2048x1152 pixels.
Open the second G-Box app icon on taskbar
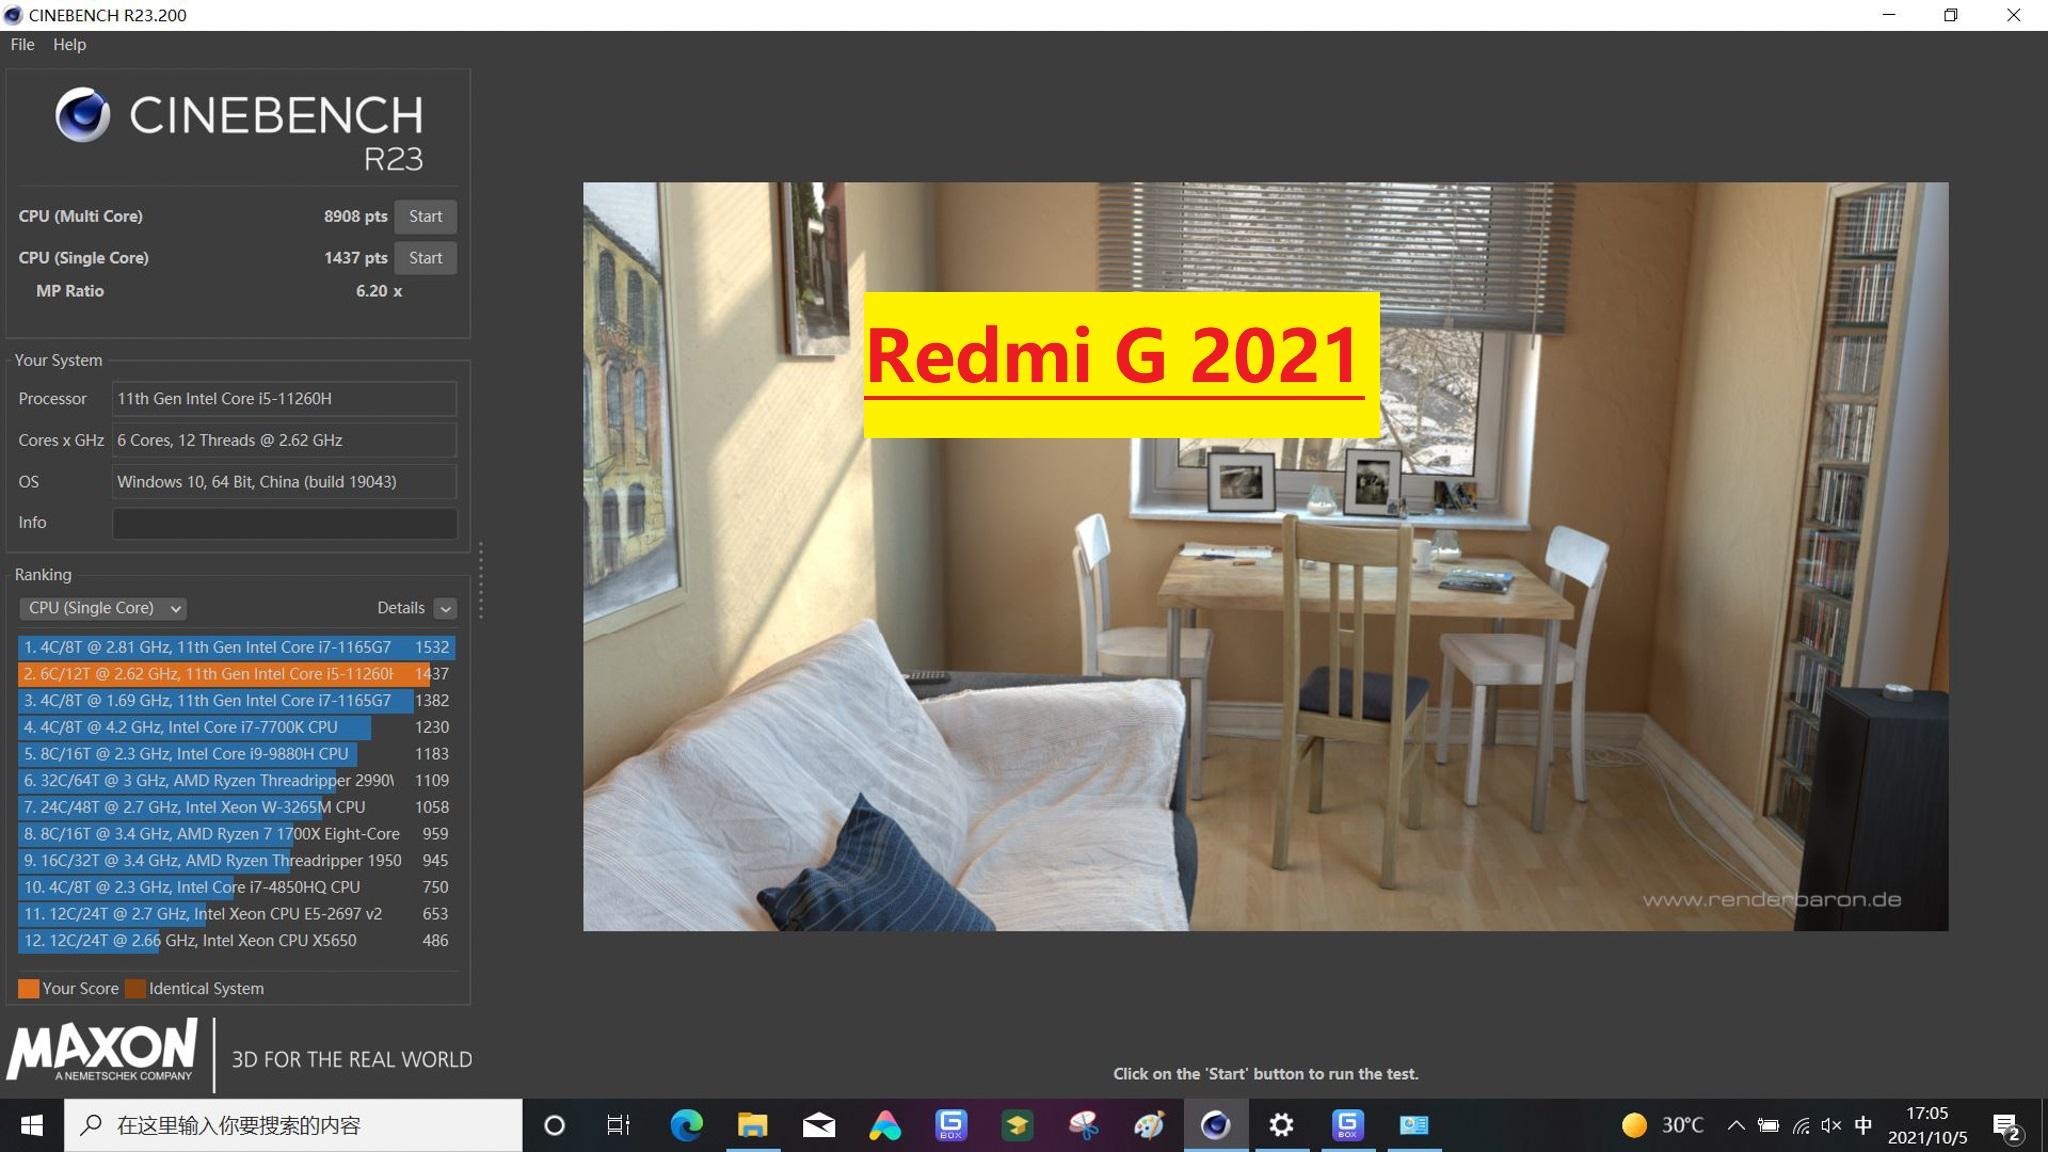click(x=1347, y=1125)
